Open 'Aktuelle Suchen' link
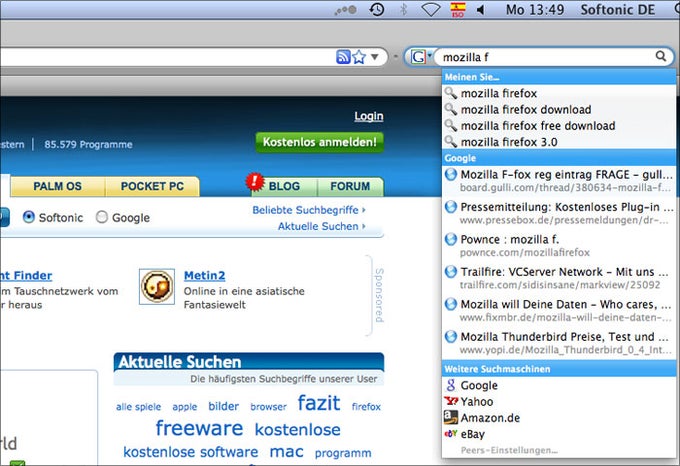The image size is (680, 466). [322, 226]
